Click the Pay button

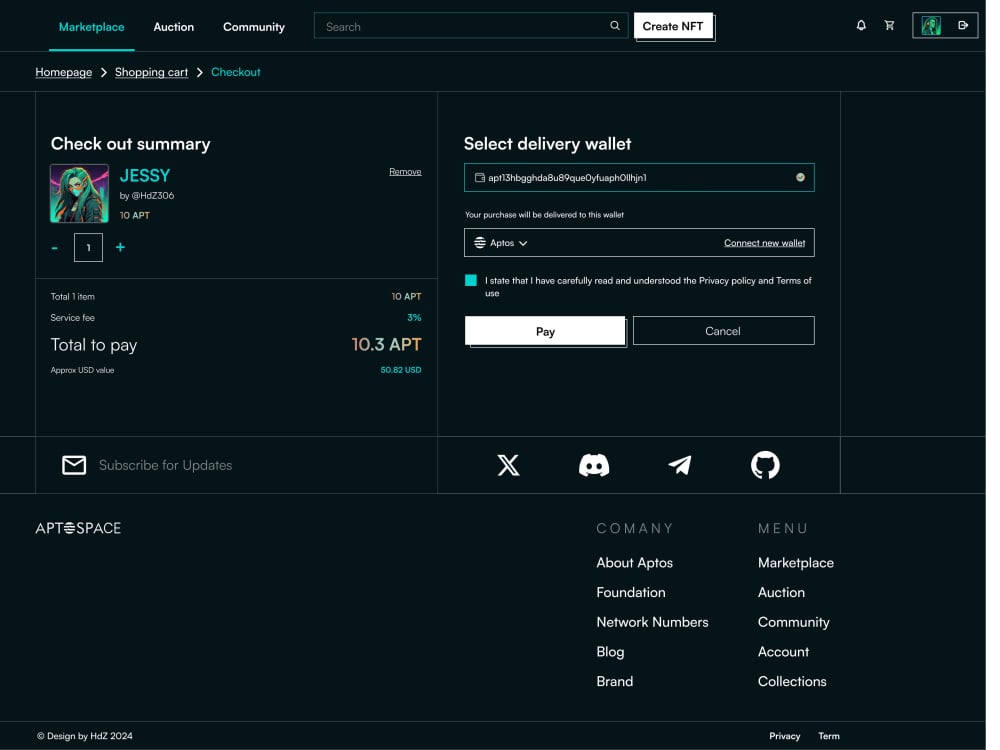pos(545,331)
